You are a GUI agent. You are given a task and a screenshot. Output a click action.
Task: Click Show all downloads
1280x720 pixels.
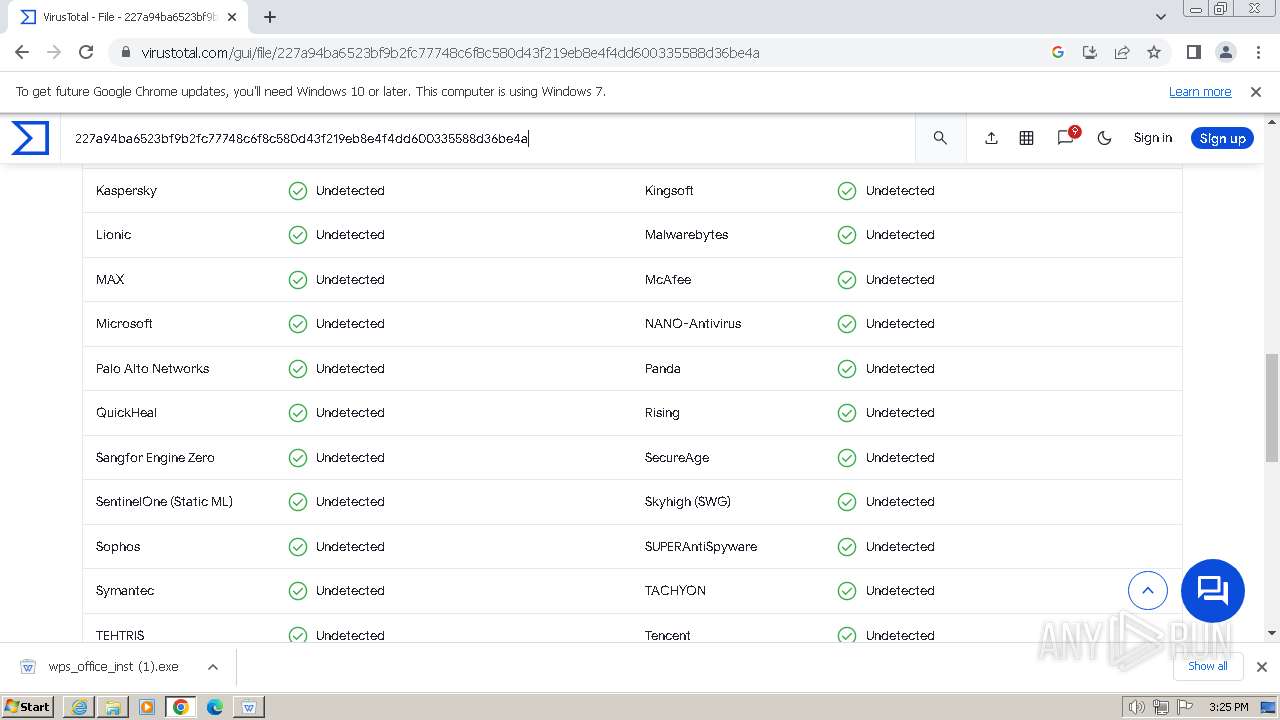pyautogui.click(x=1208, y=666)
